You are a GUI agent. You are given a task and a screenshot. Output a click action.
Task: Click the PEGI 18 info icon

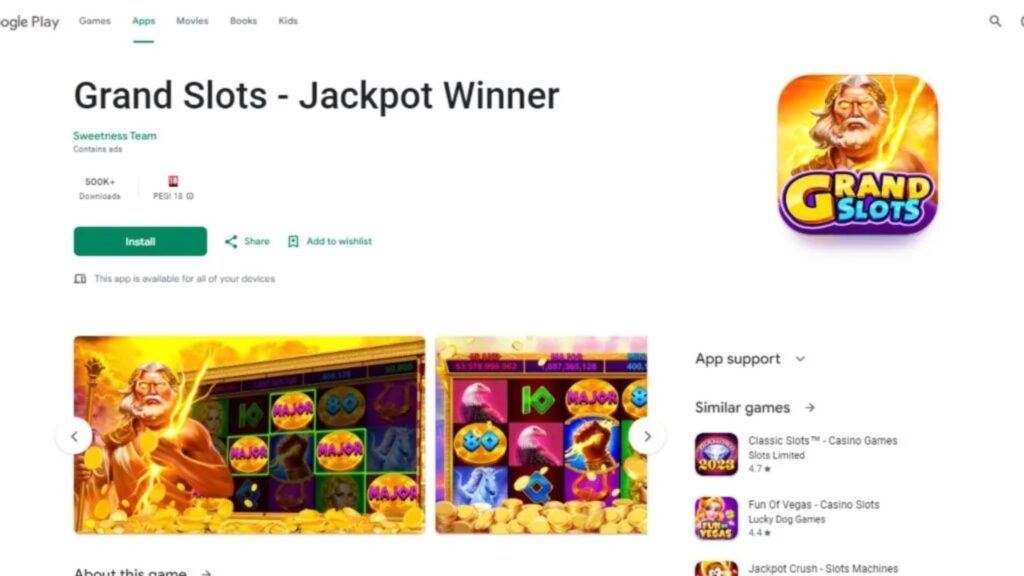[x=190, y=196]
